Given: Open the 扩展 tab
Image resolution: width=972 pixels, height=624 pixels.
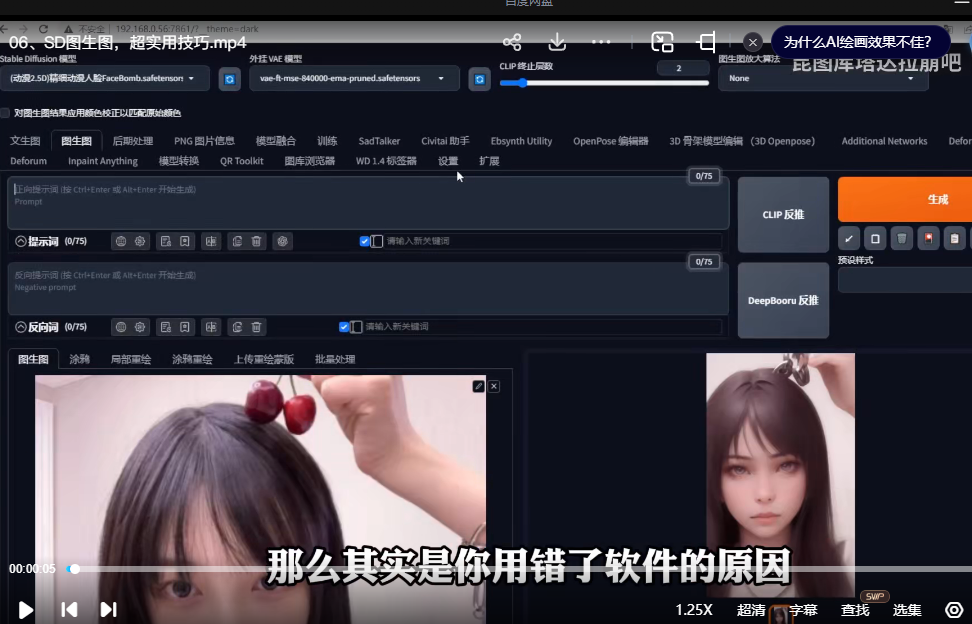Looking at the screenshot, I should pos(489,161).
